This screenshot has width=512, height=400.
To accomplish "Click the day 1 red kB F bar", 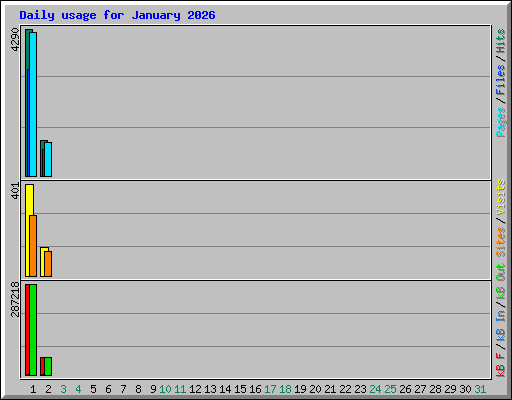I will tap(27, 330).
